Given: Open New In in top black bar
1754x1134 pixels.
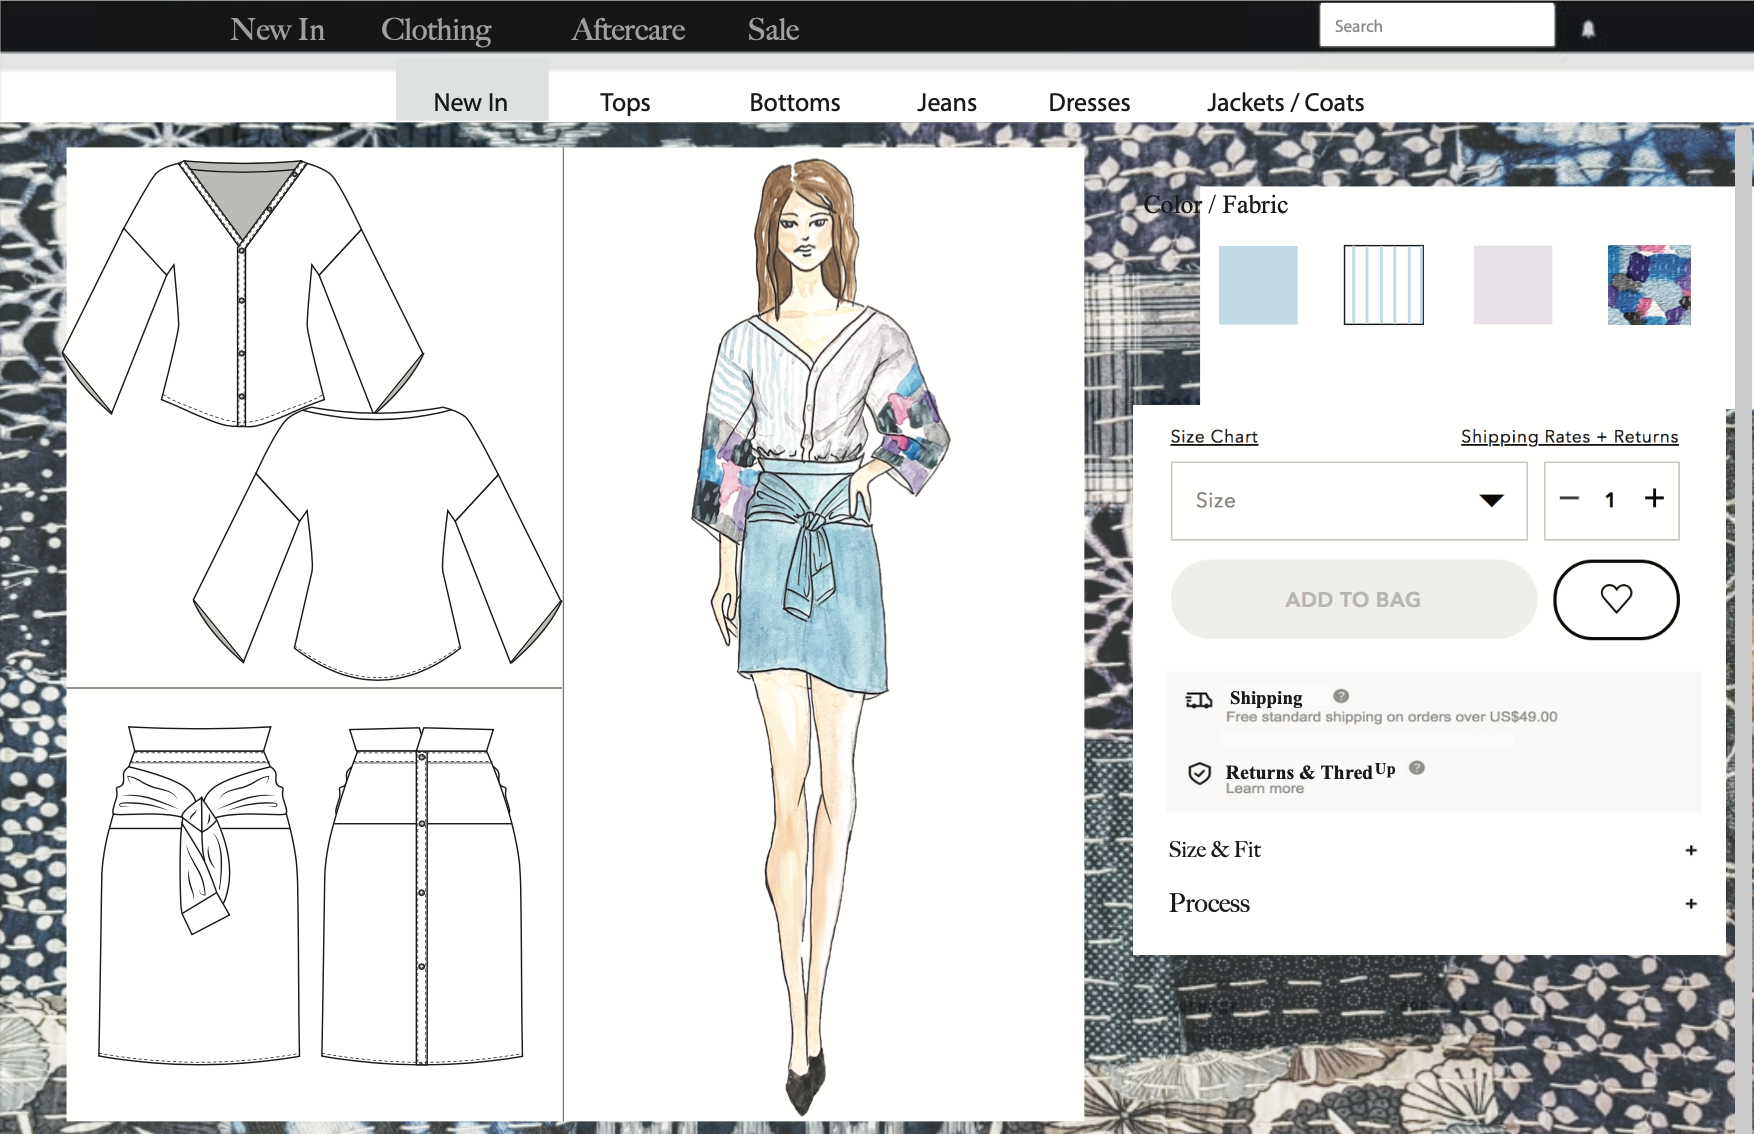Looking at the screenshot, I should [x=277, y=29].
